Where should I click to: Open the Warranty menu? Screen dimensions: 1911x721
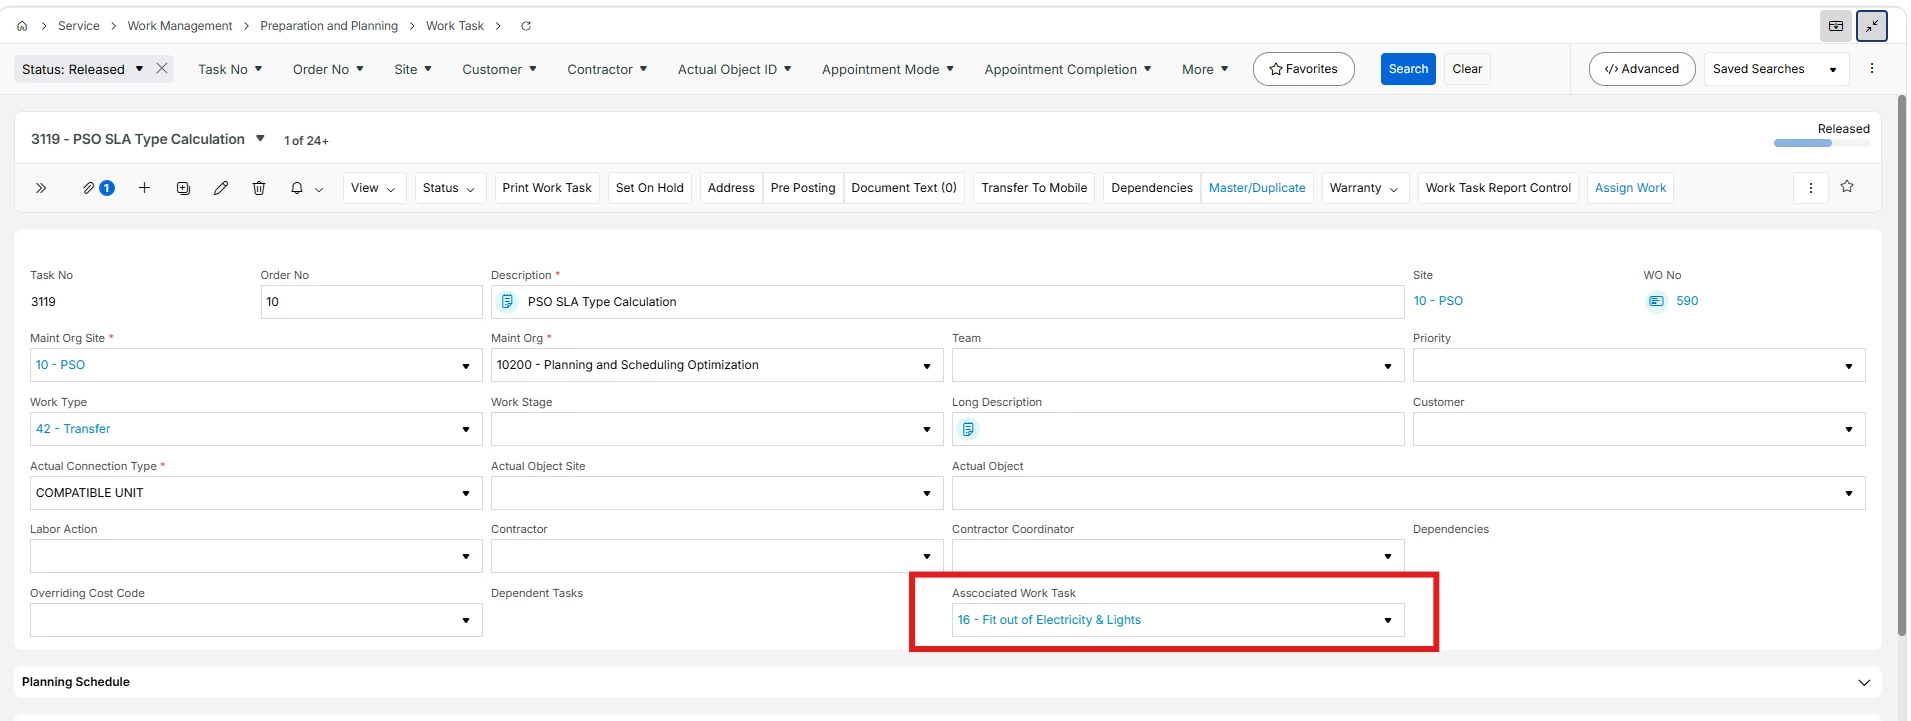[1364, 188]
